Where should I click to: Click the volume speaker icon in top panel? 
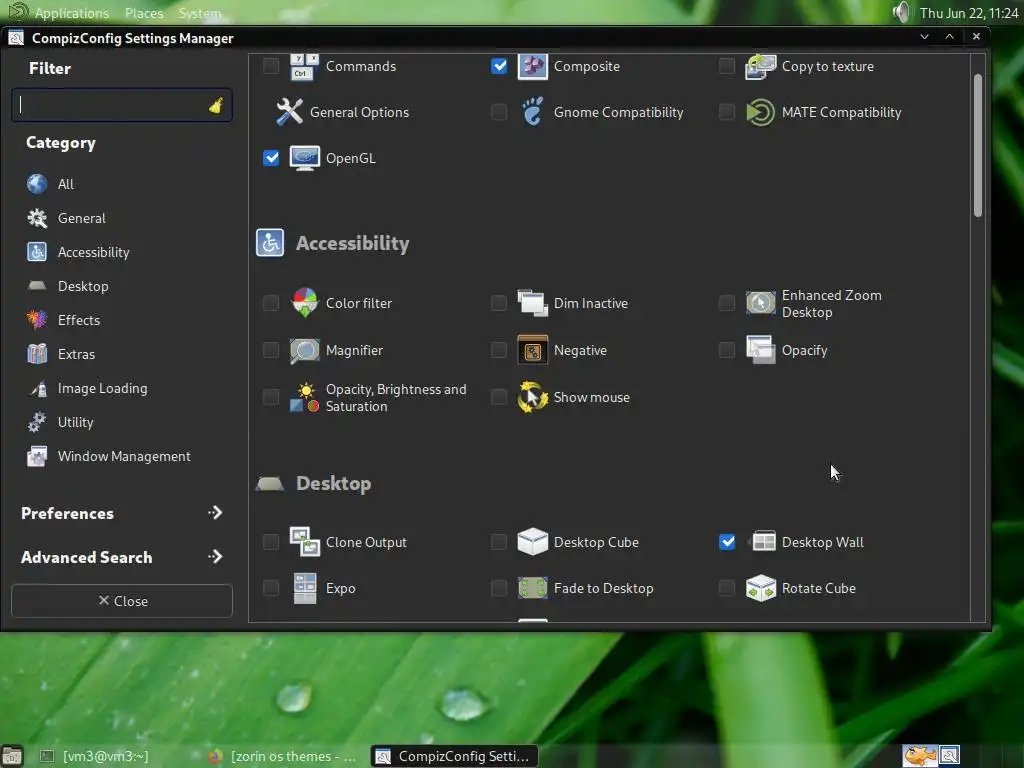pos(901,12)
